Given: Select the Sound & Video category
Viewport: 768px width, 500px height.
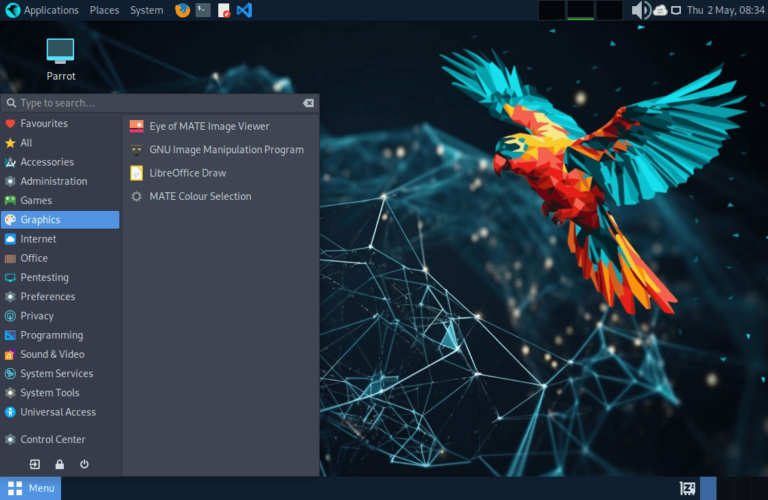Looking at the screenshot, I should [60, 354].
